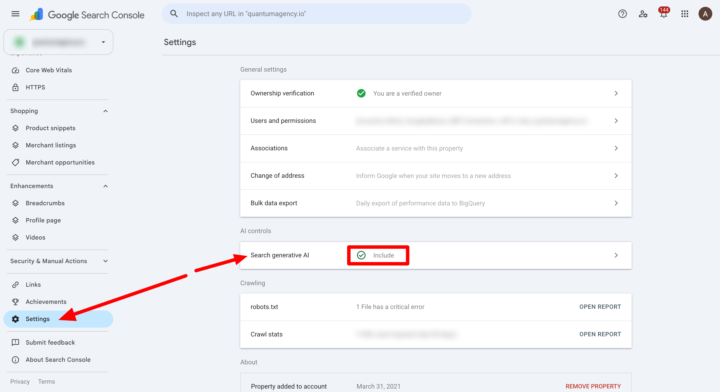The height and width of the screenshot is (392, 720).
Task: Expand Associations chevron
Action: [616, 148]
